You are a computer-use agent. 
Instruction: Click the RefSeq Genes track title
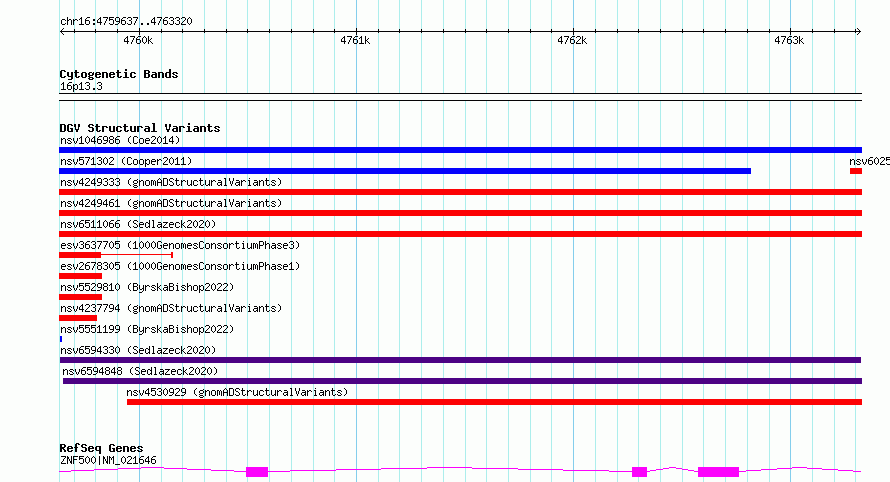(101, 448)
